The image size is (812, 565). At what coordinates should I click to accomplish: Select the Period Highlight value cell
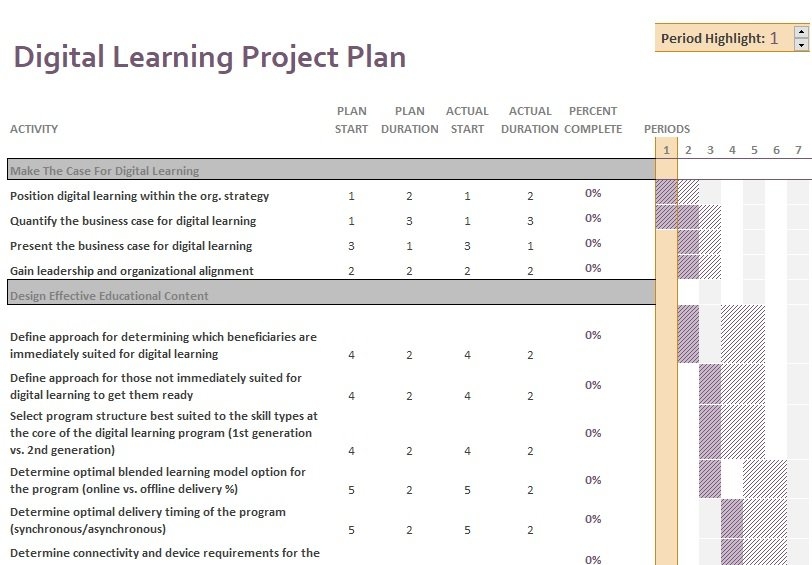coord(773,38)
